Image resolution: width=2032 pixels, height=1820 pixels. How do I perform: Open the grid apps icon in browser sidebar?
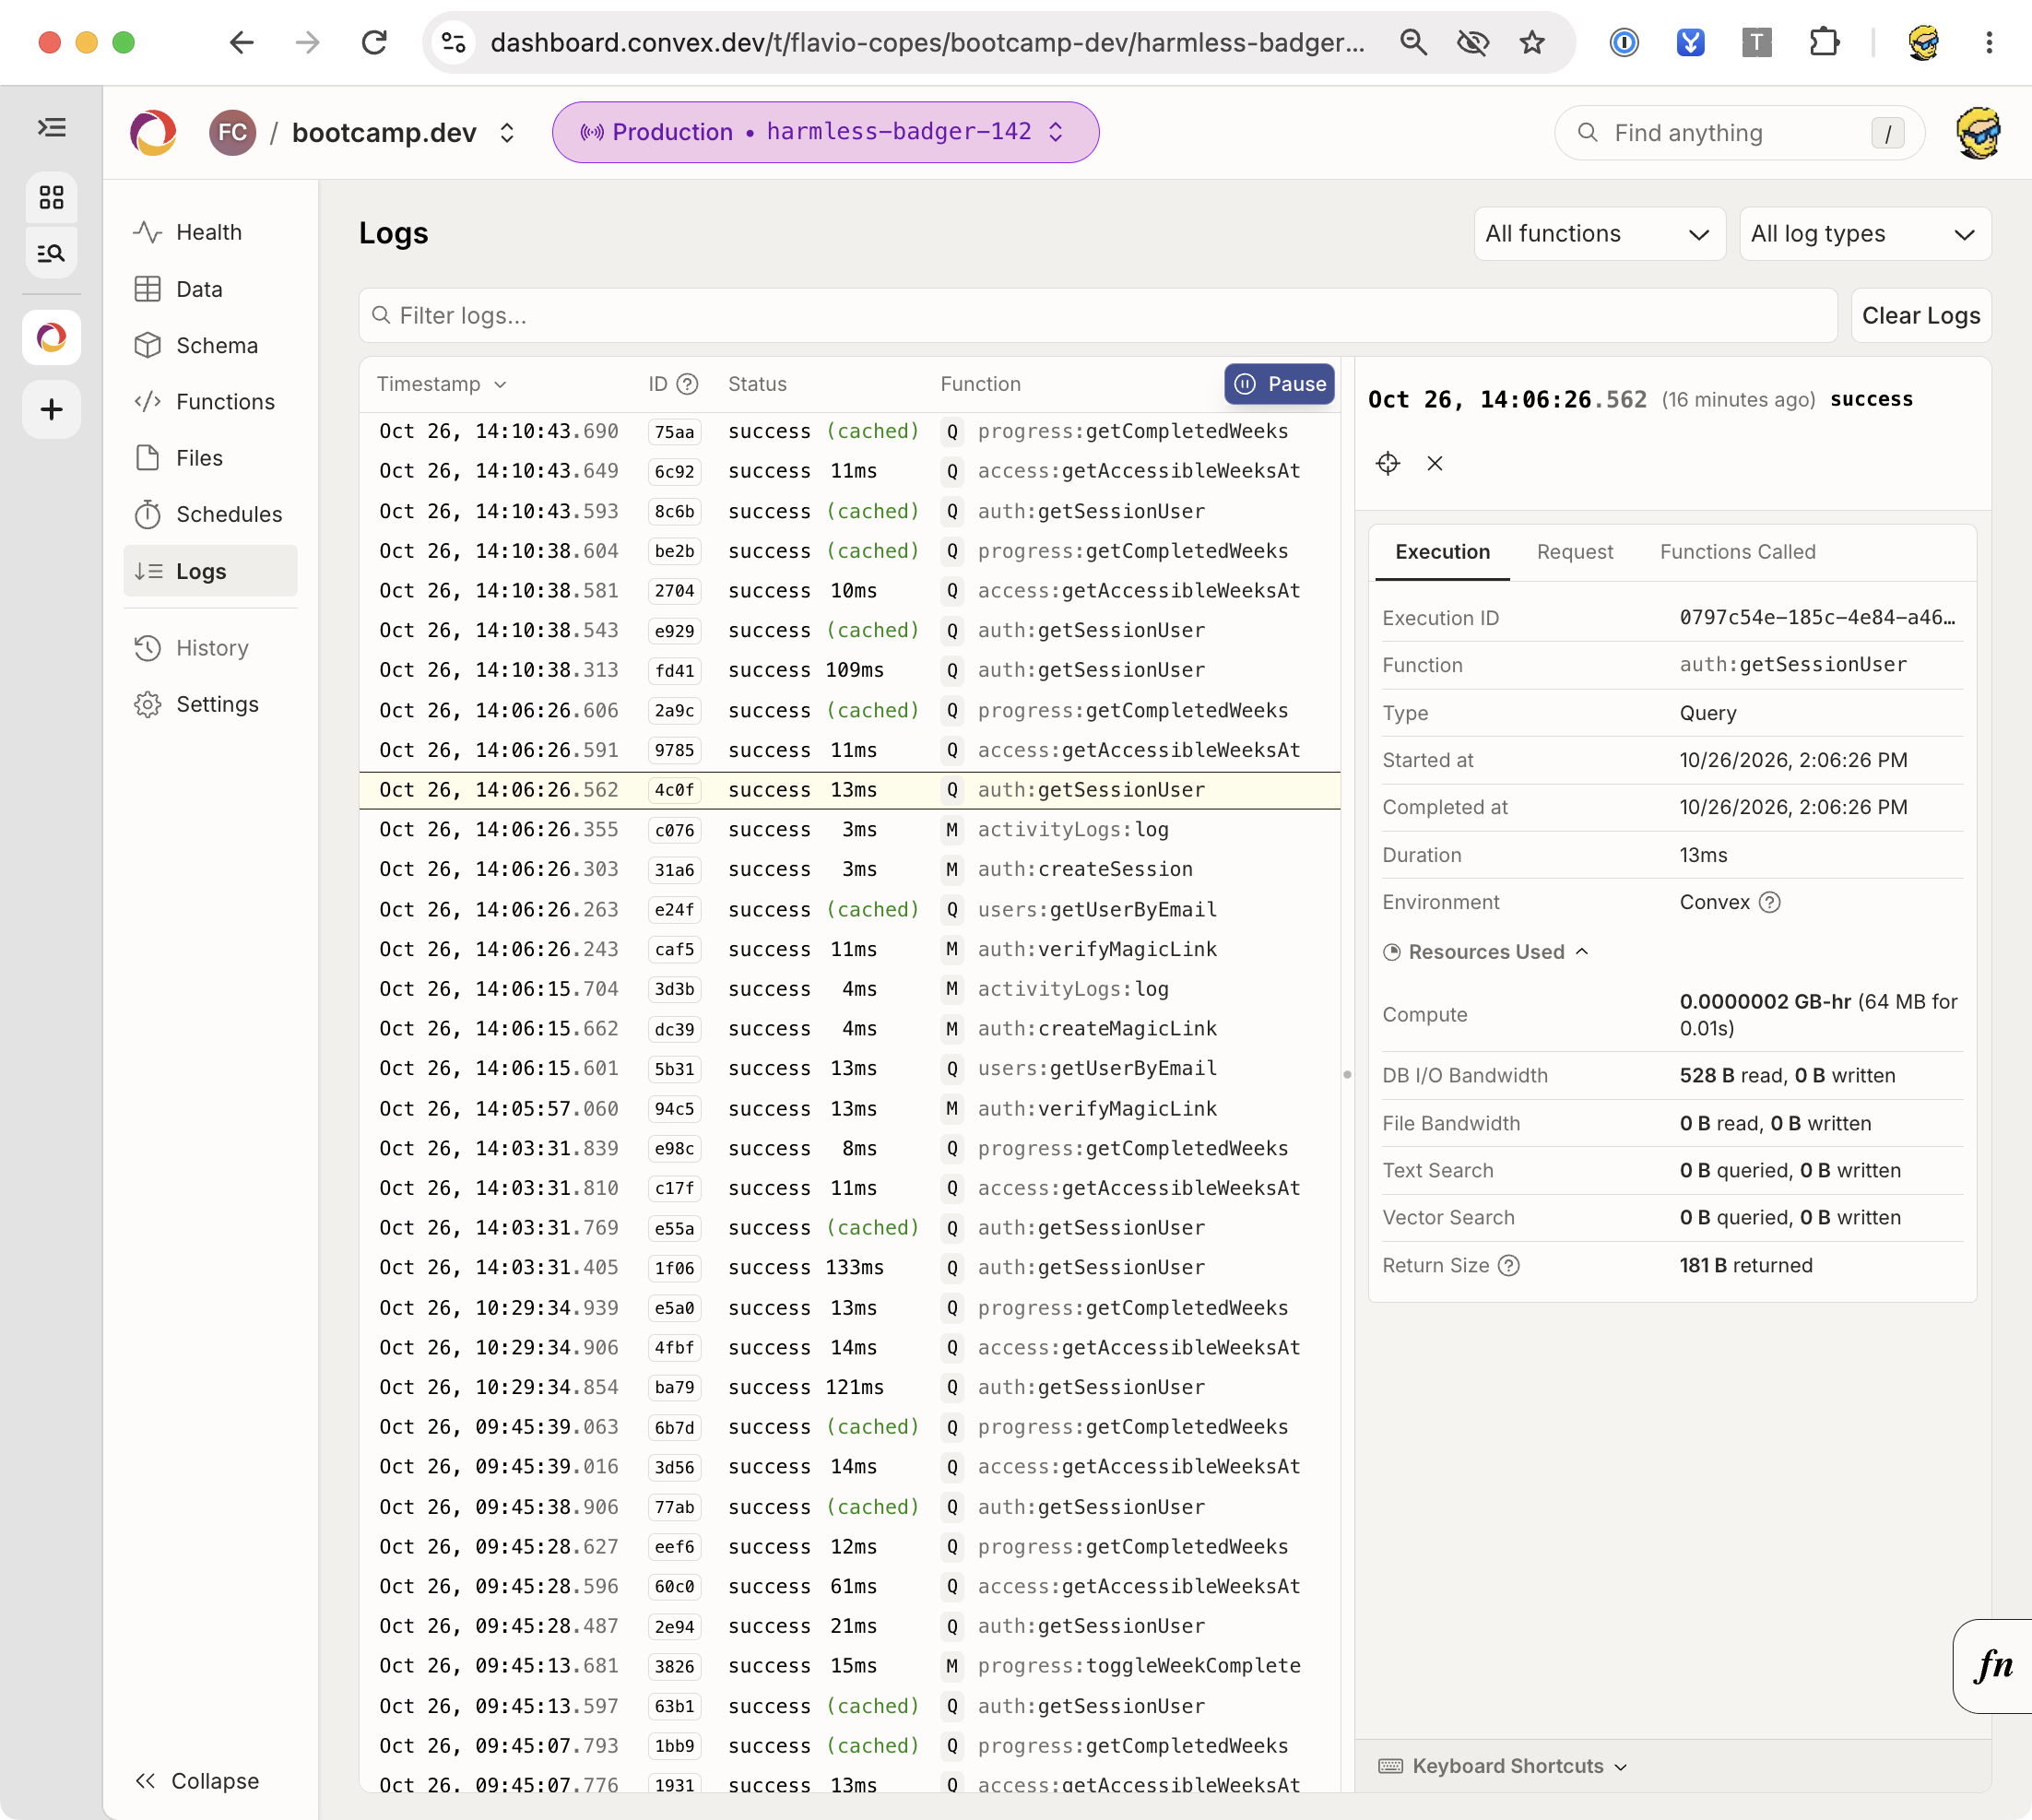click(x=52, y=197)
